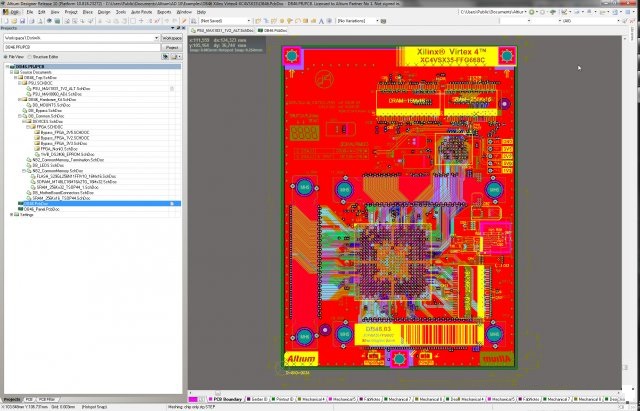Close the Projects panel with its X icon

tap(183, 28)
